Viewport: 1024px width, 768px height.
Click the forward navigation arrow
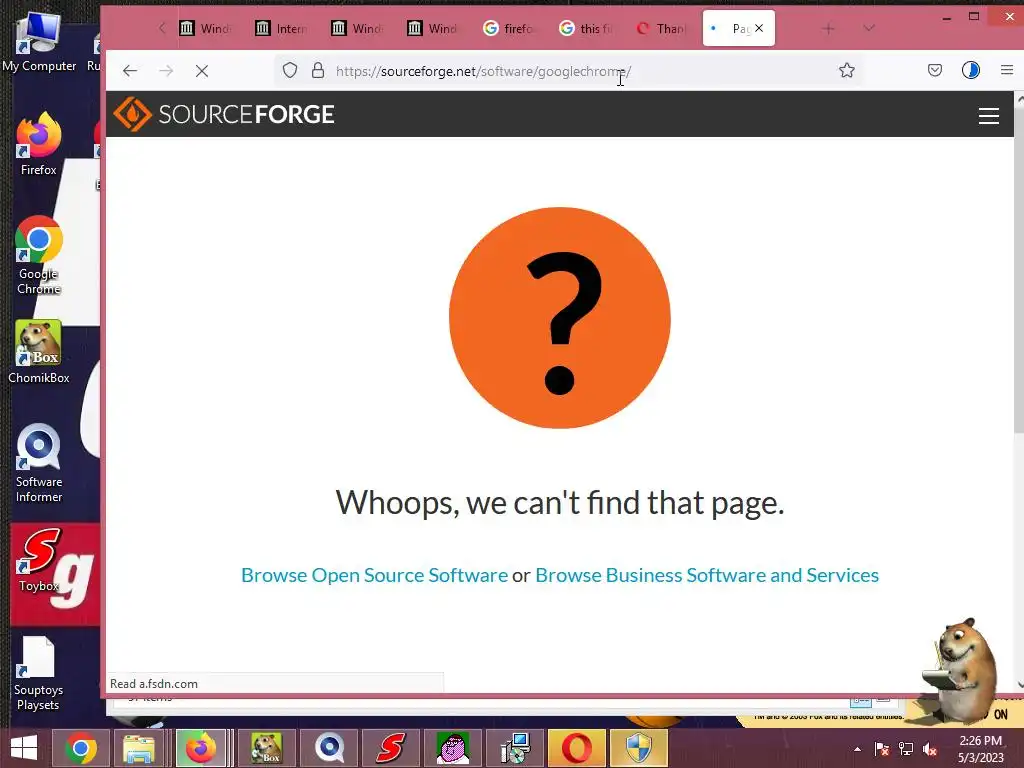166,71
